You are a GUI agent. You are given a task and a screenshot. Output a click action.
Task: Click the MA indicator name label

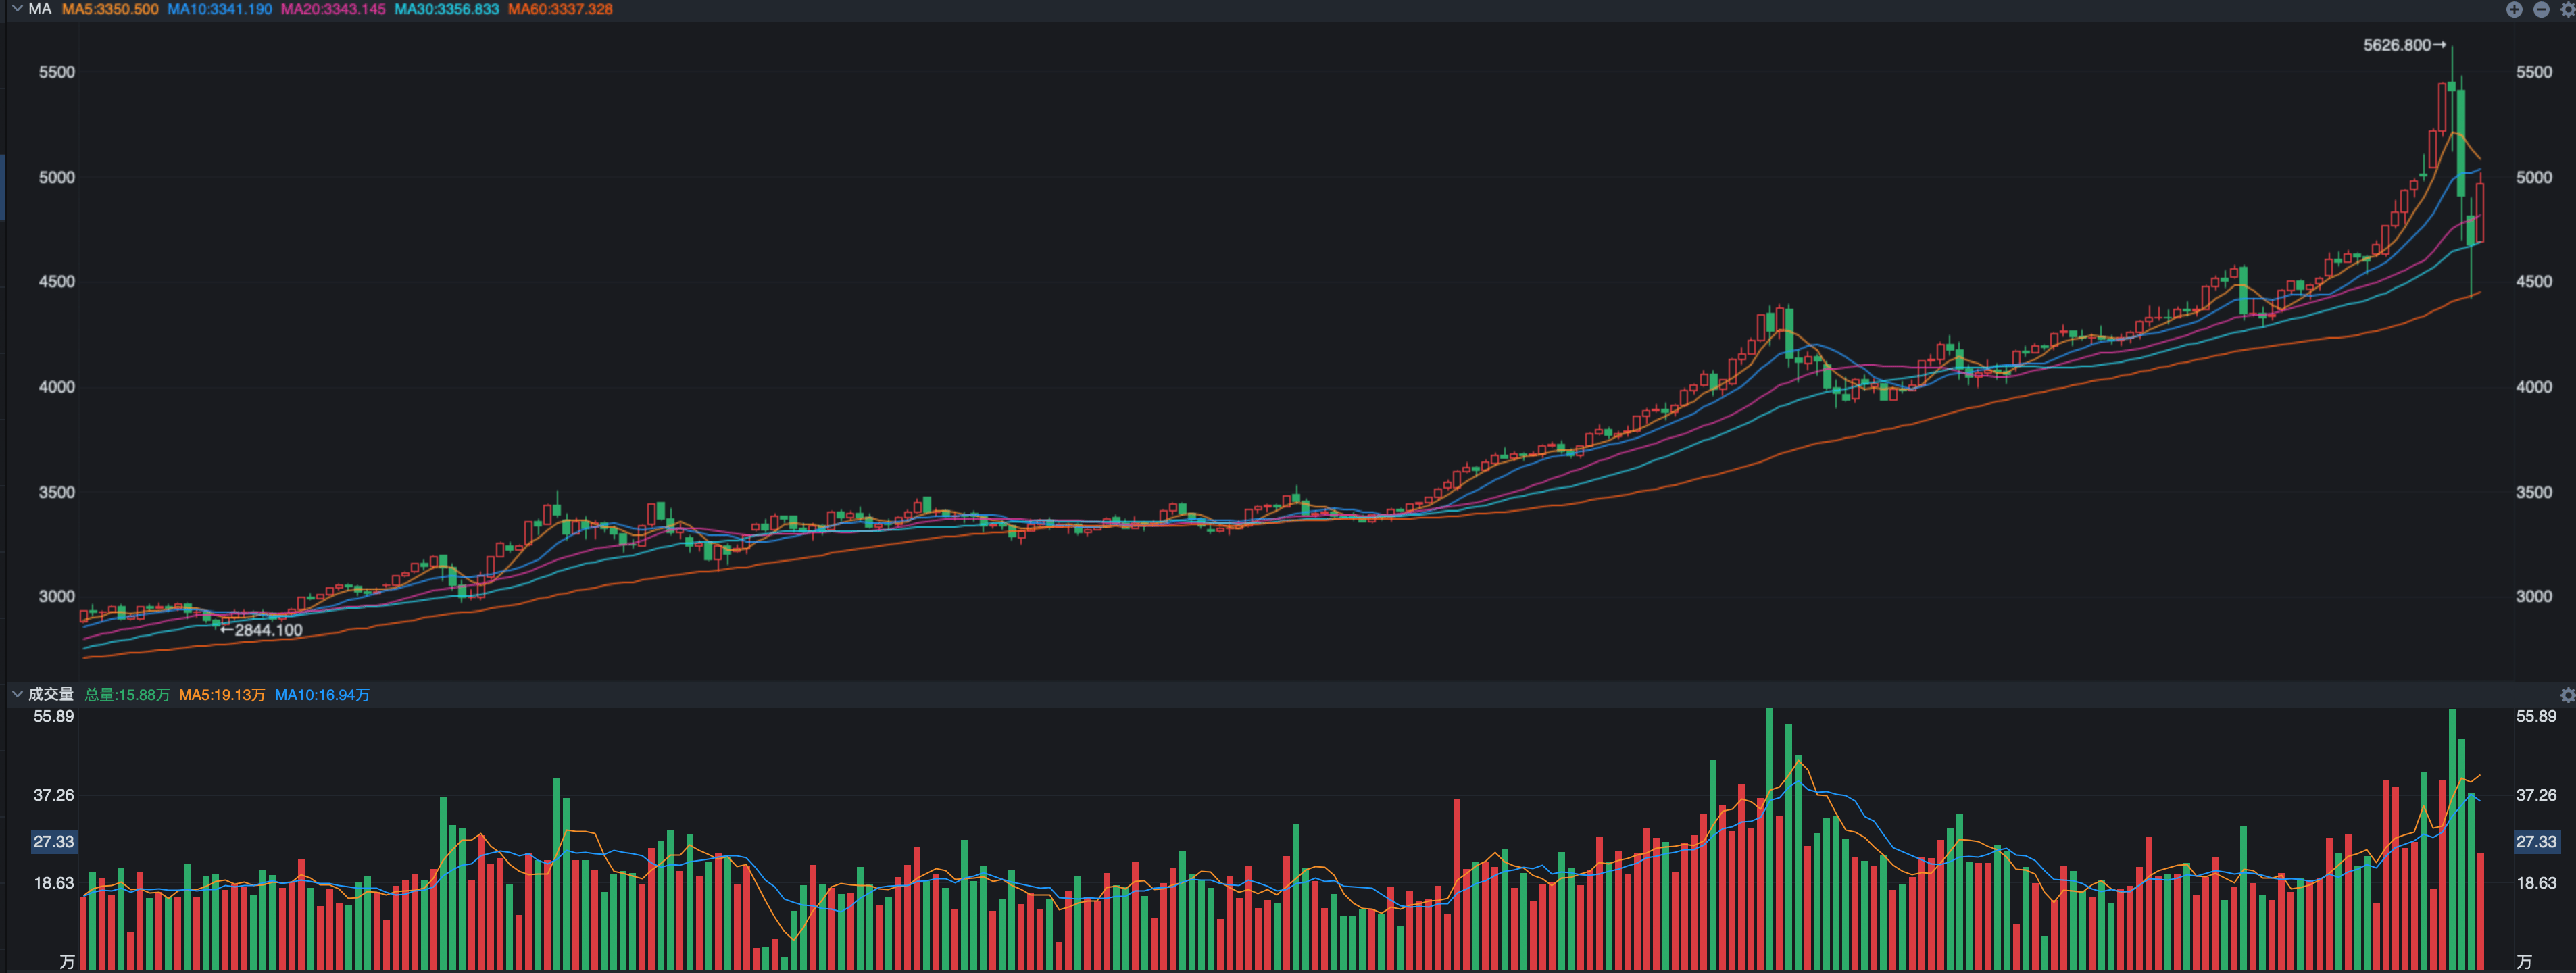[x=40, y=9]
